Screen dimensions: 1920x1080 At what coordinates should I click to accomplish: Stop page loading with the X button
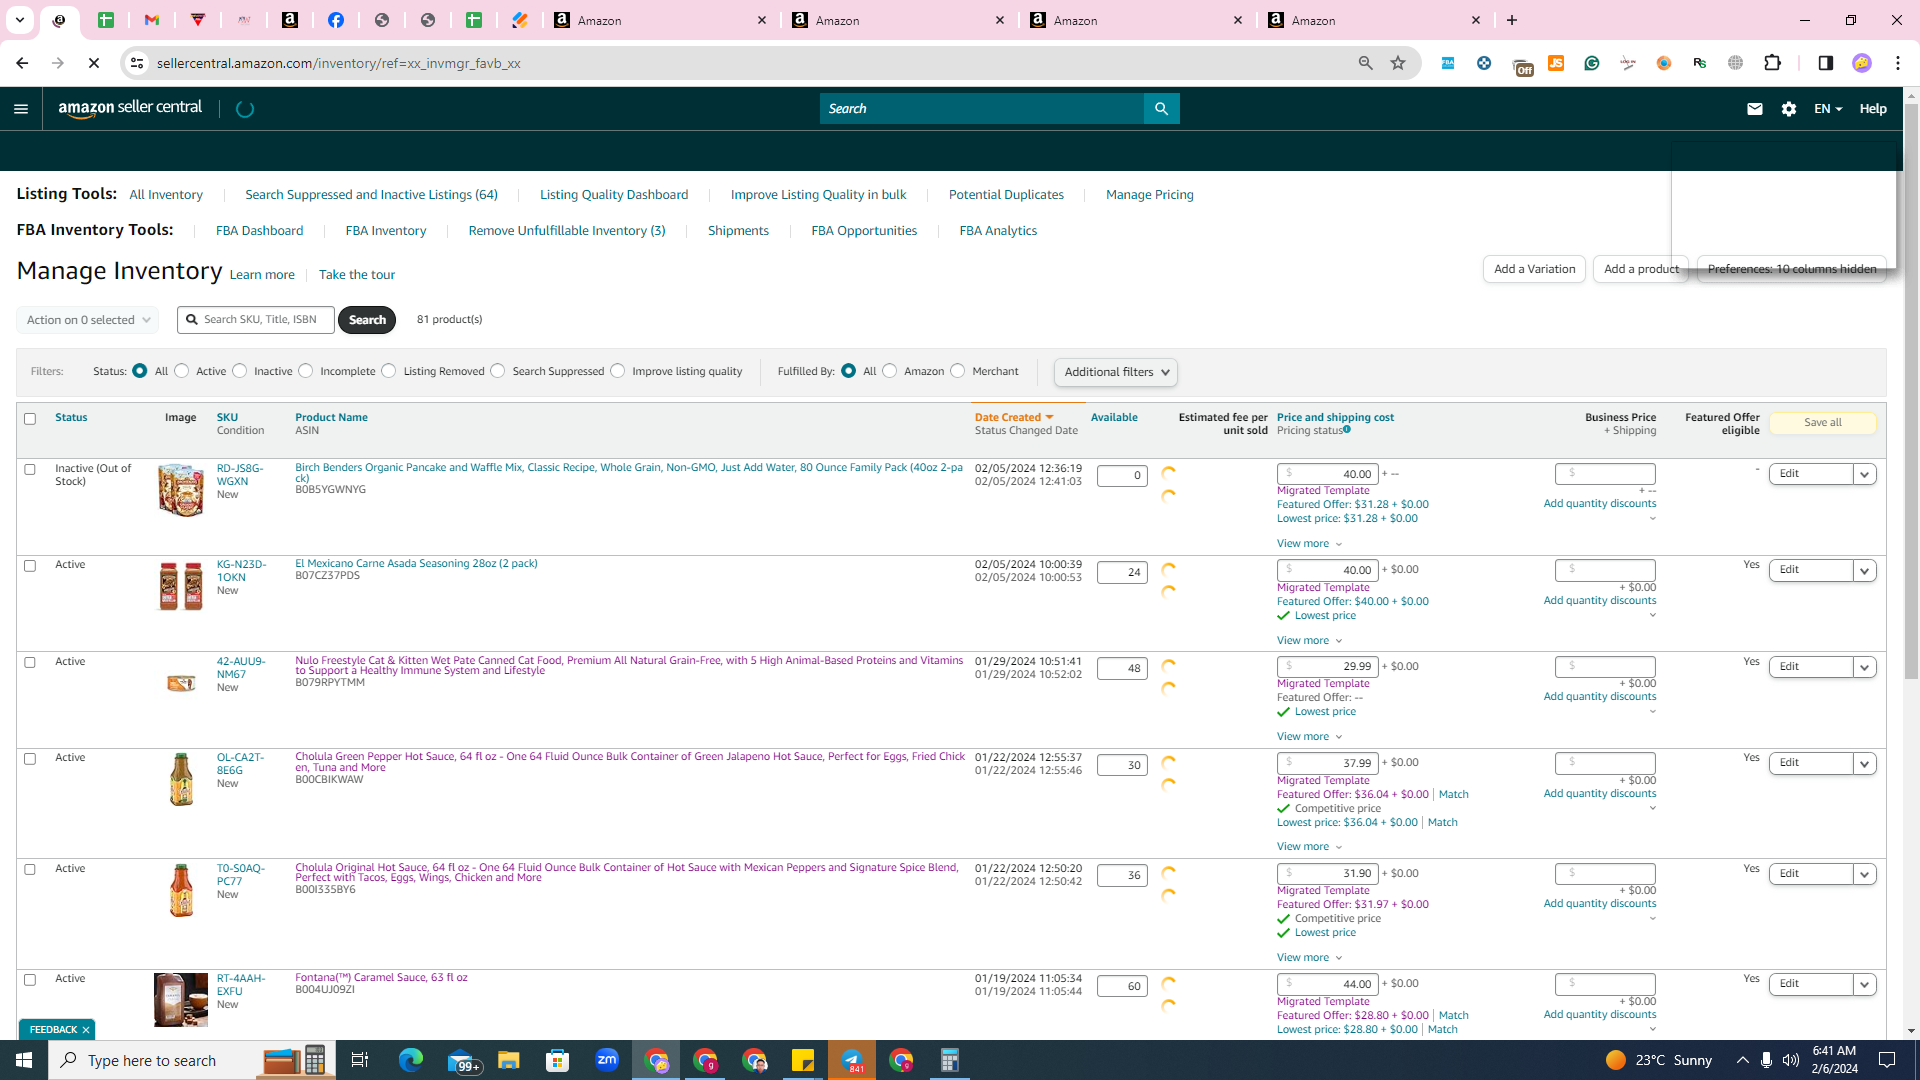tap(94, 63)
